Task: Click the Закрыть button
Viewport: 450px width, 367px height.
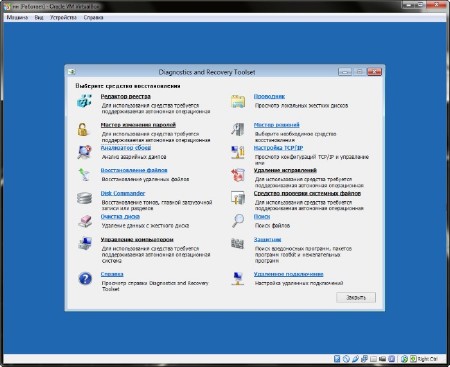Action: point(356,297)
